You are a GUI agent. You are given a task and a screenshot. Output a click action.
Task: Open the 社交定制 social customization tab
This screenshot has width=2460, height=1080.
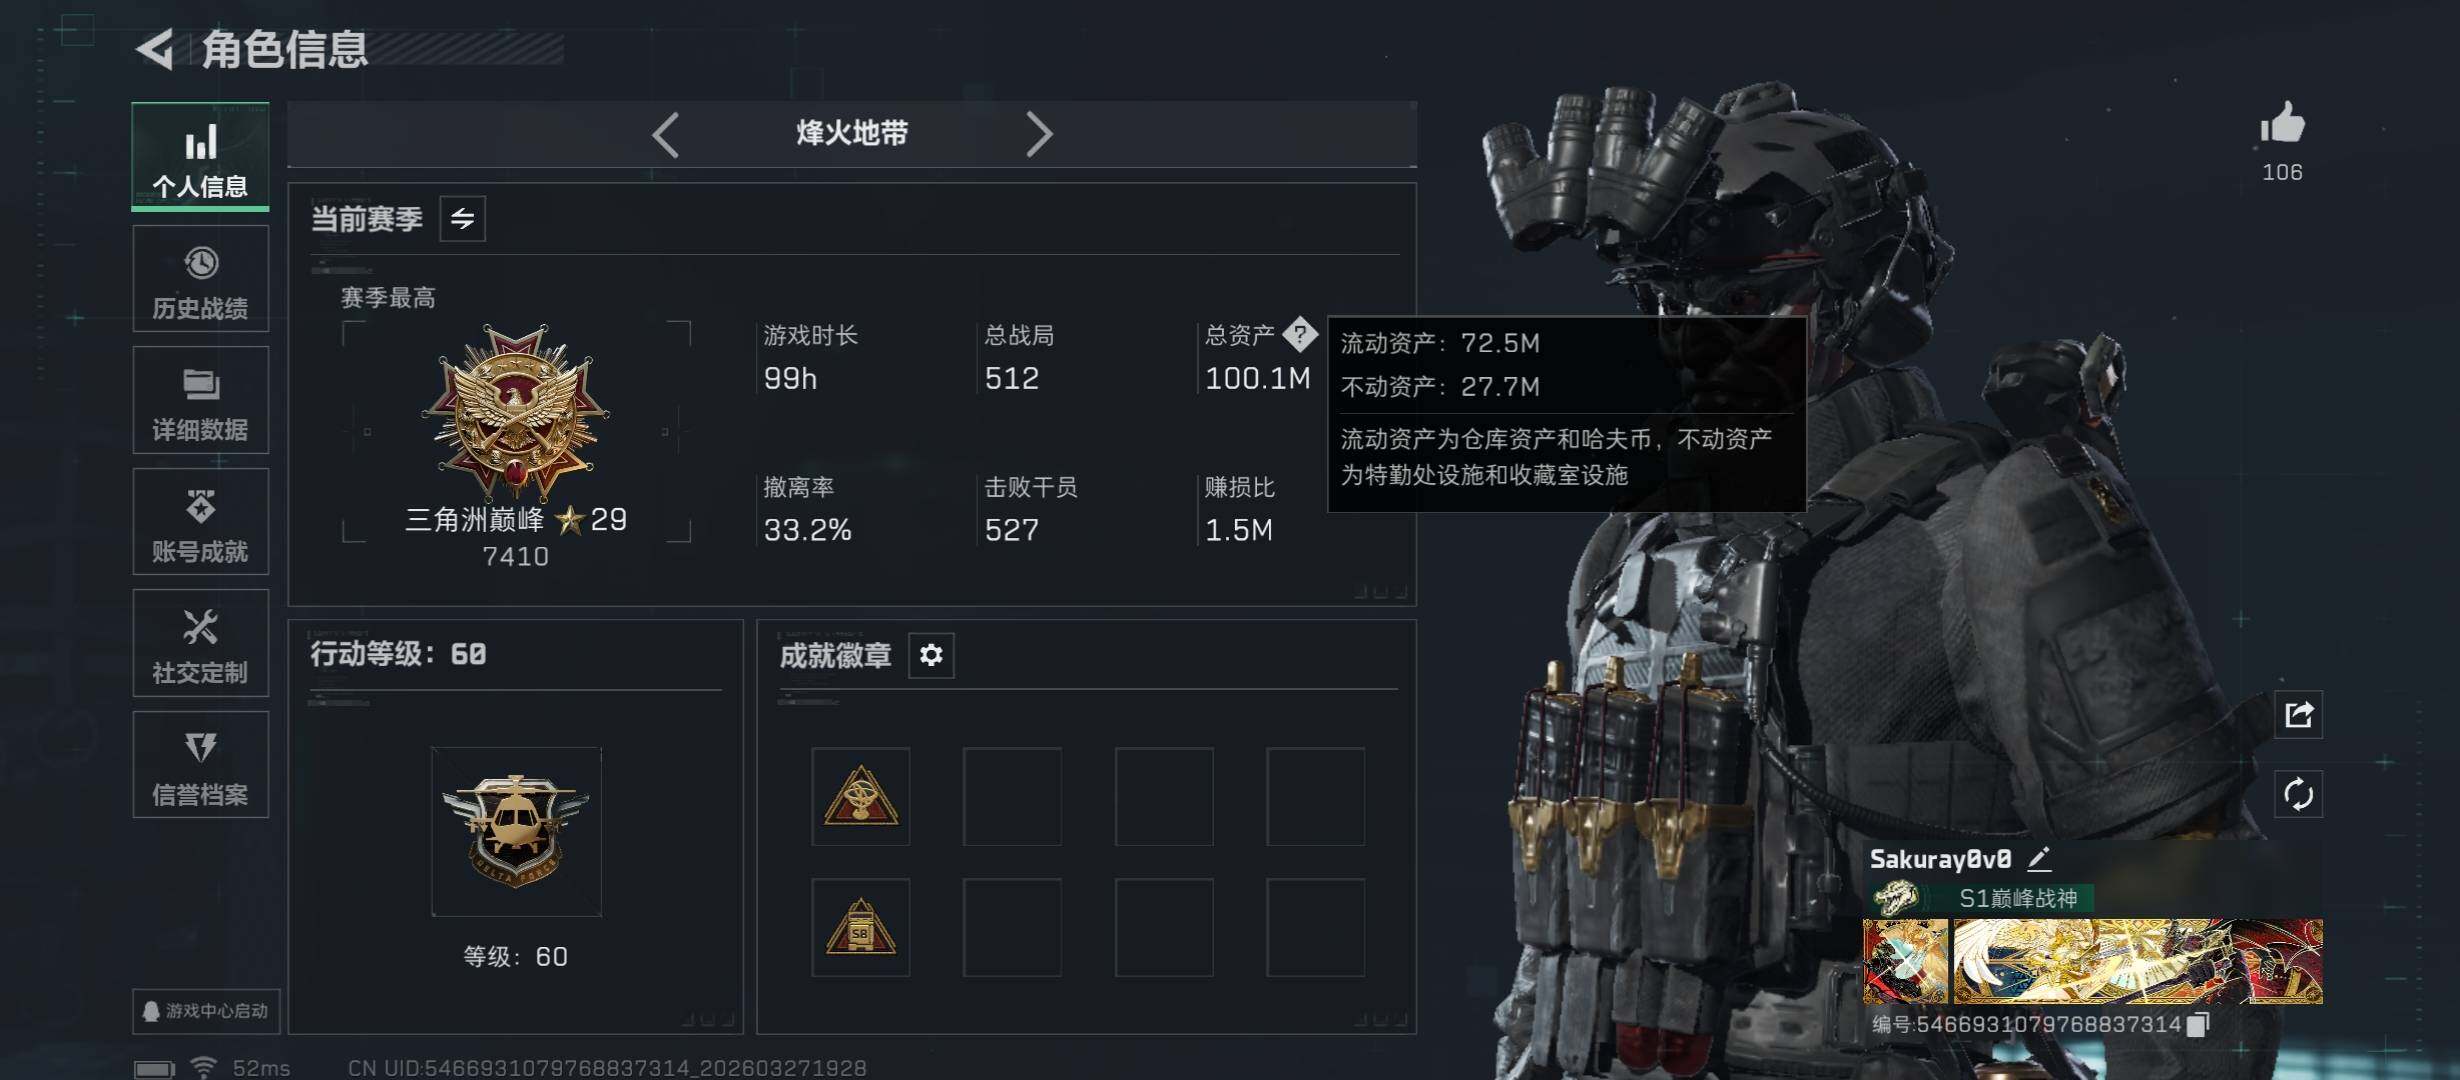[x=200, y=643]
